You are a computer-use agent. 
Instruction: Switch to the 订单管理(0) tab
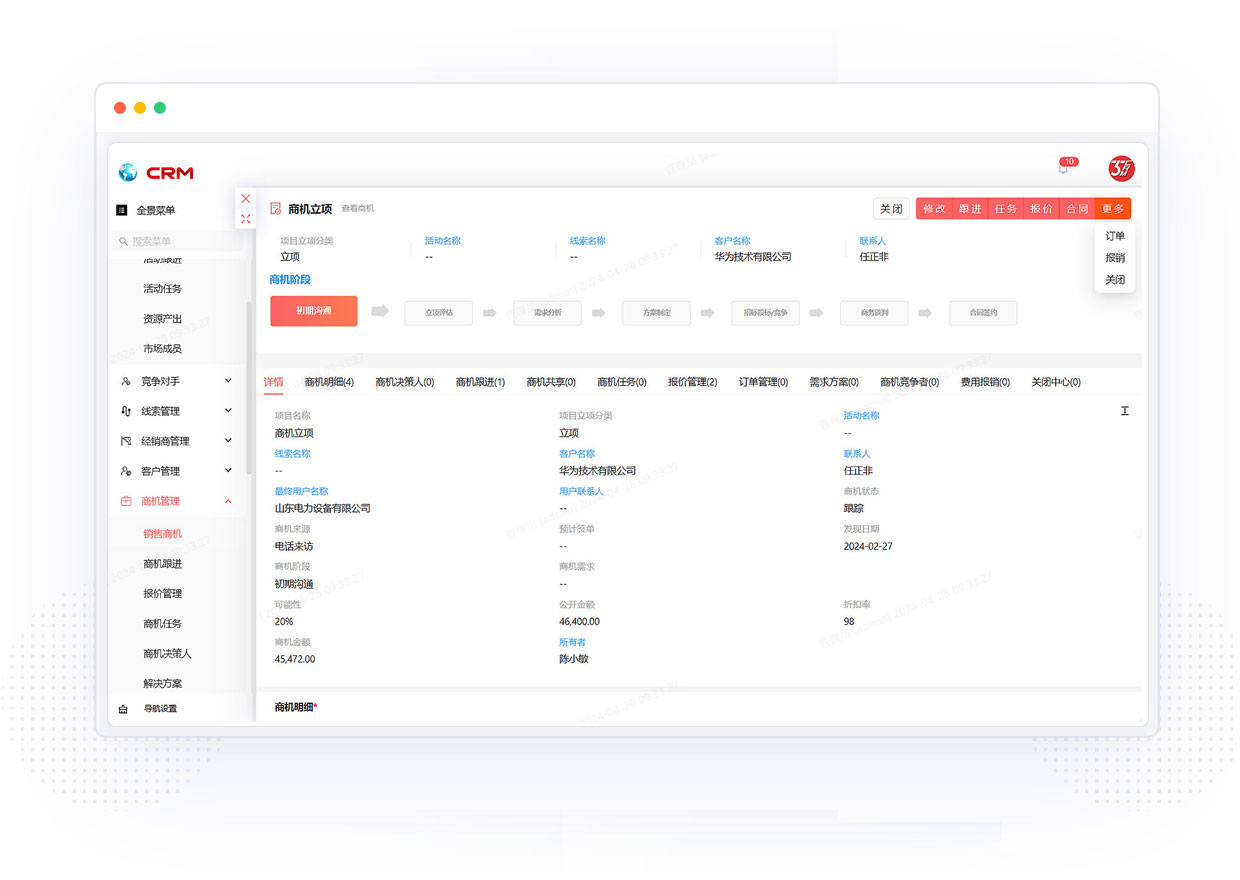point(763,382)
